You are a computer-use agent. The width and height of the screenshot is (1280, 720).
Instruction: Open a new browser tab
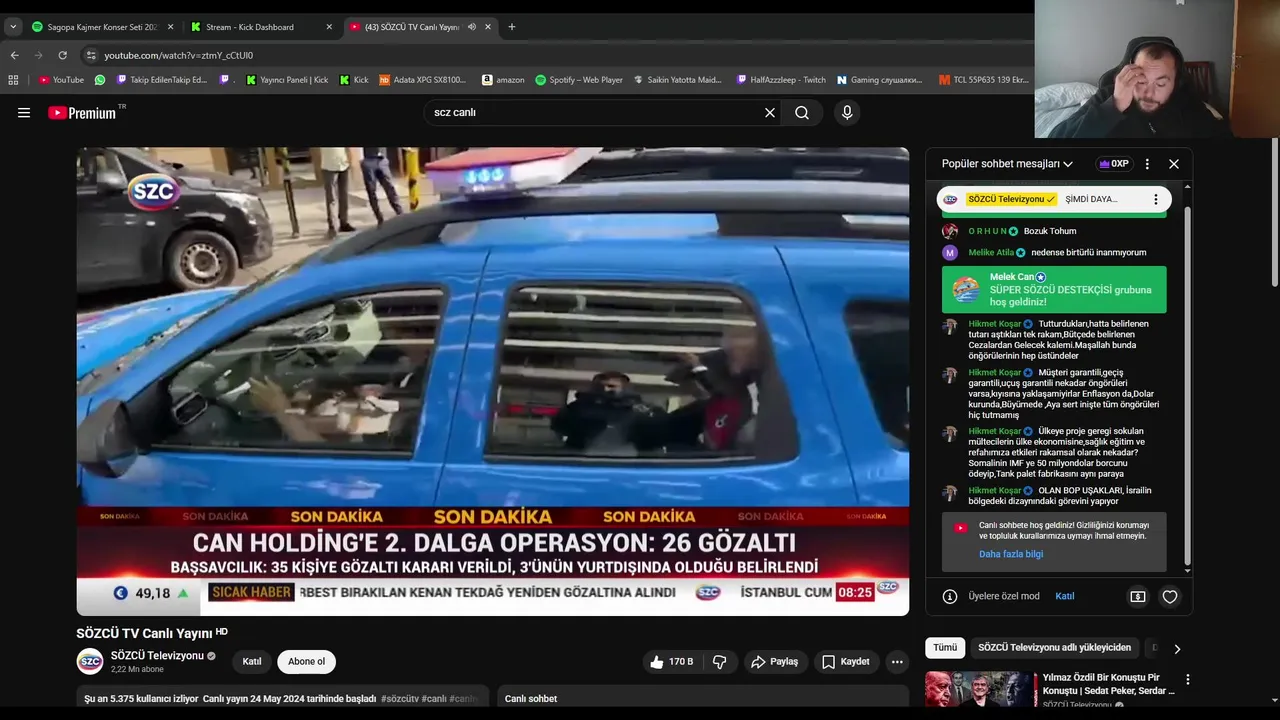pos(512,27)
